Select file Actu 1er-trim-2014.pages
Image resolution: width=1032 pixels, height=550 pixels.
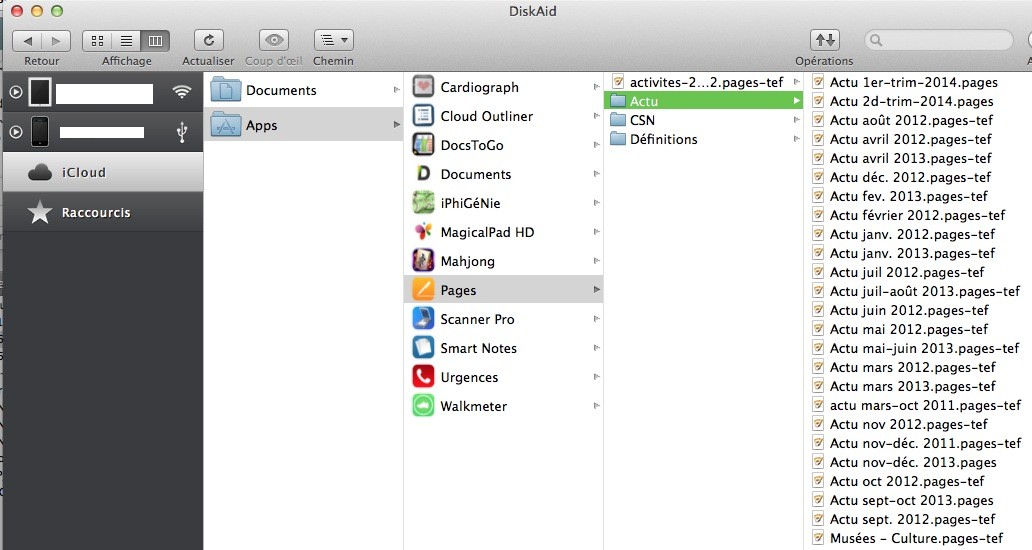pyautogui.click(x=913, y=82)
